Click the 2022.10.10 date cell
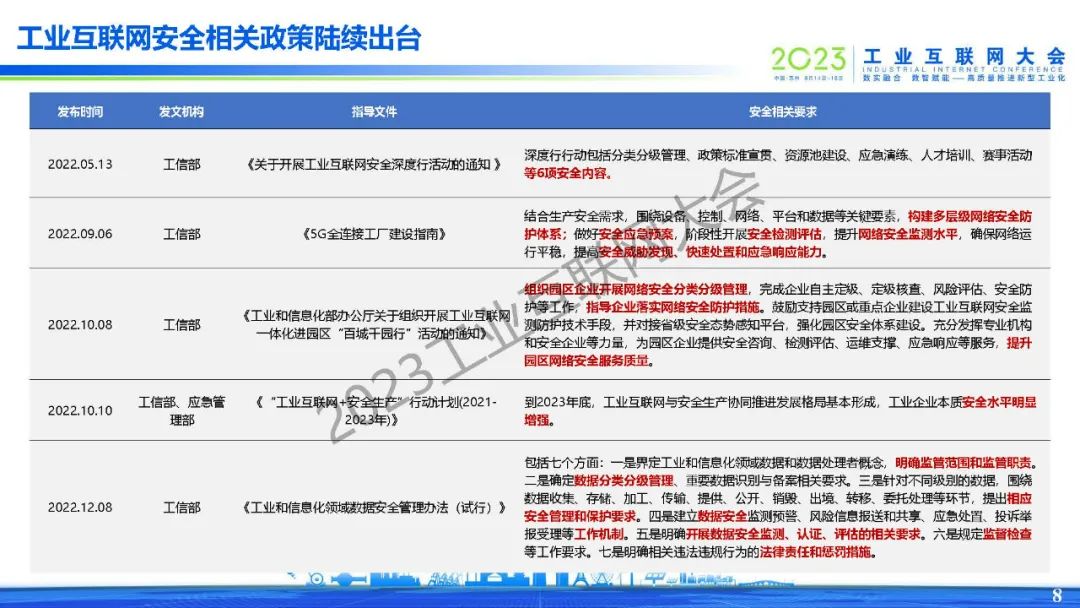The height and width of the screenshot is (608, 1080). tap(80, 410)
